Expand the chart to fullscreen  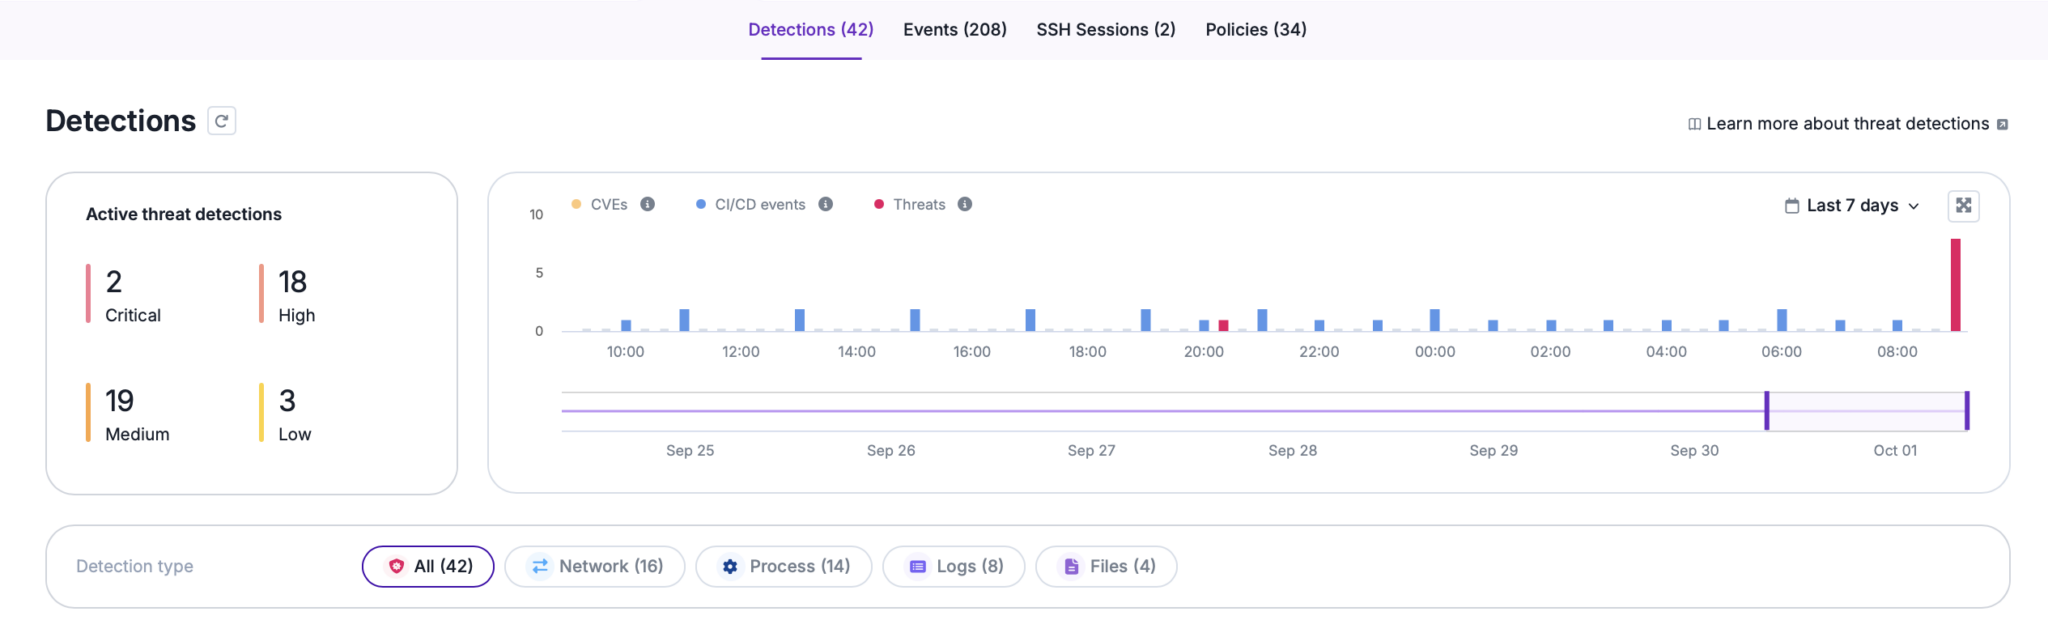click(1963, 205)
